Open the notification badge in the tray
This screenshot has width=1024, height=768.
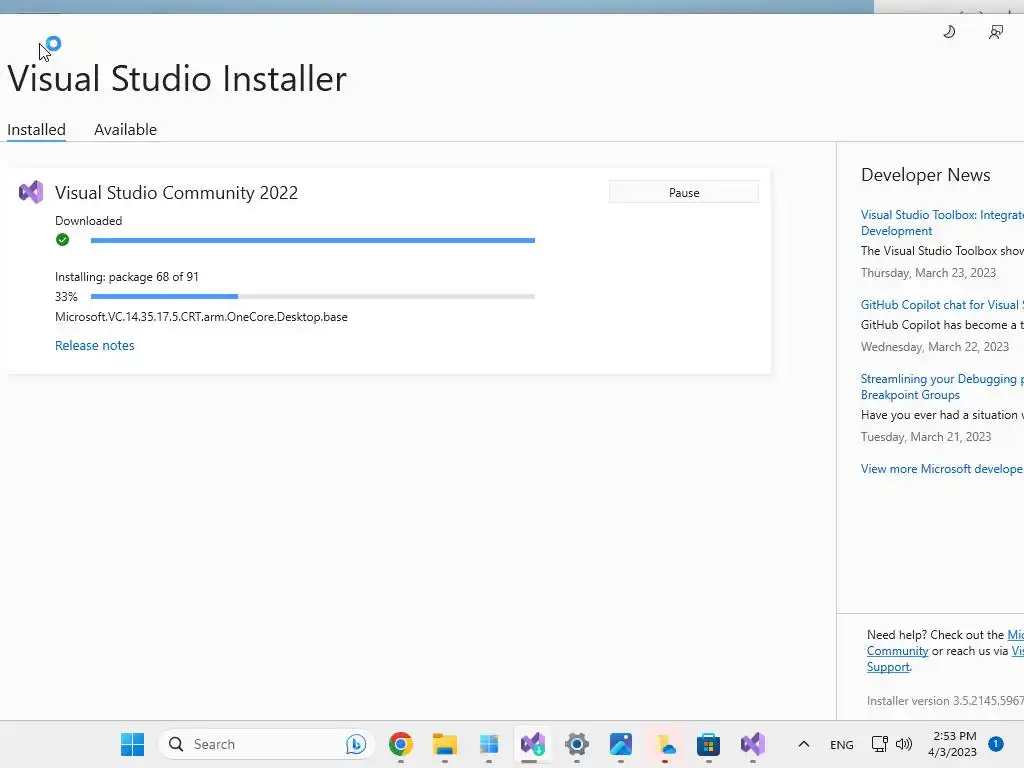[996, 744]
